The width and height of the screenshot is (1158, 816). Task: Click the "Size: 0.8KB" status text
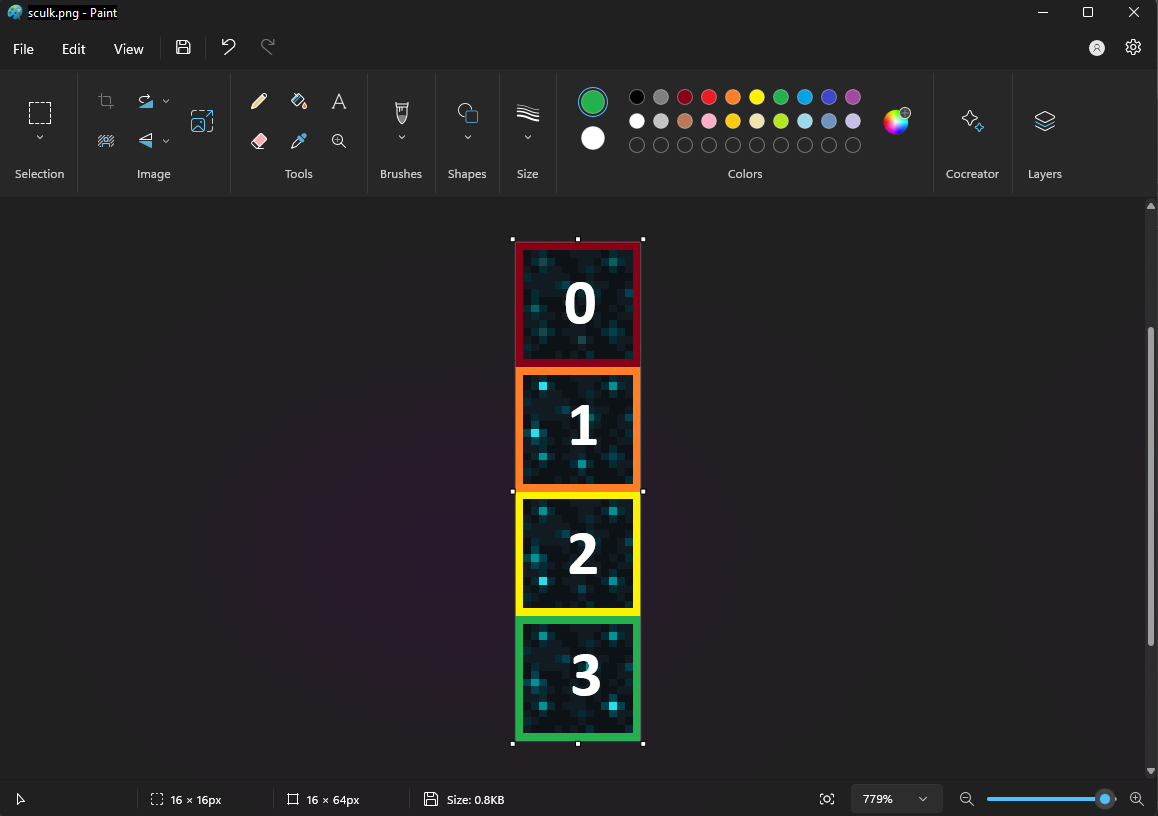(476, 800)
